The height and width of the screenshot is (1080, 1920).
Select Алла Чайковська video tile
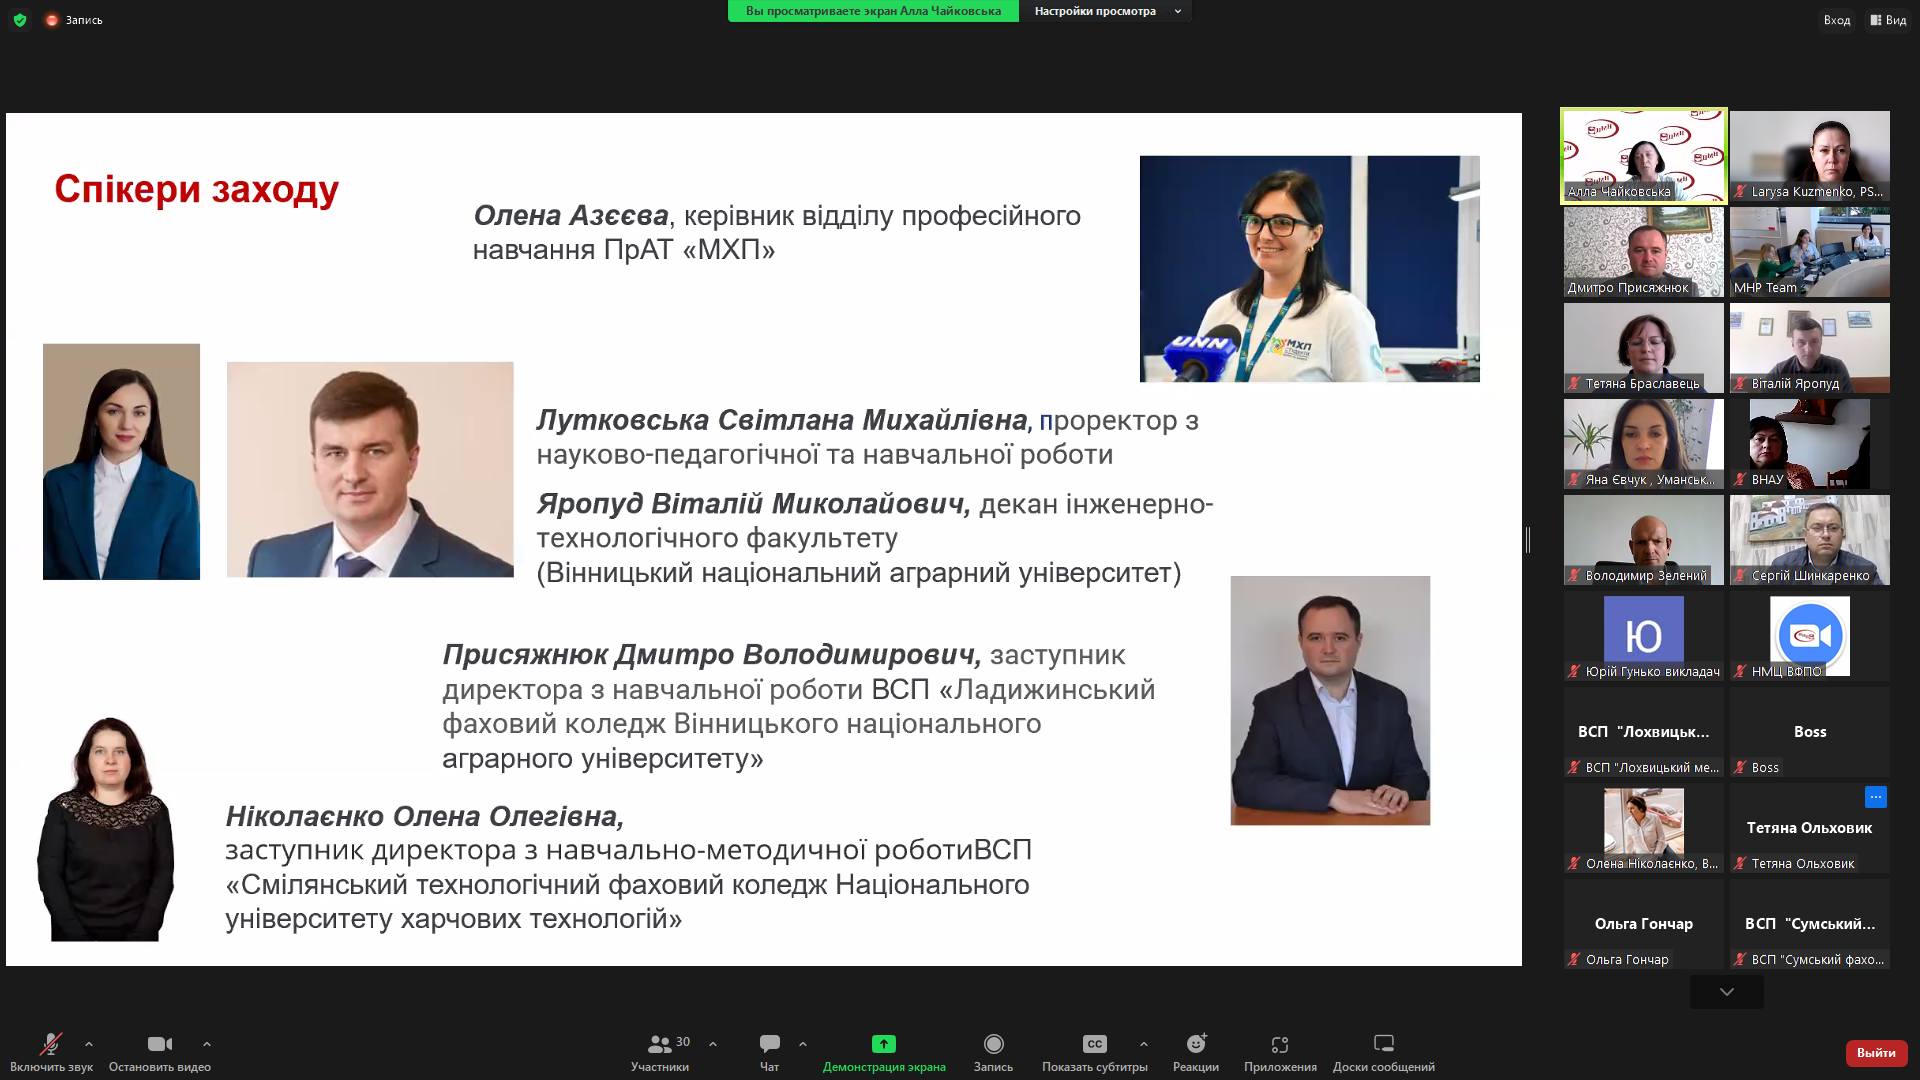pos(1644,156)
